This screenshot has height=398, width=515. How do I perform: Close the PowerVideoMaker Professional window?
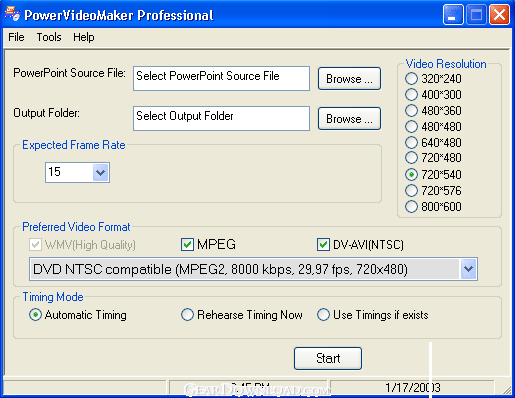(499, 15)
